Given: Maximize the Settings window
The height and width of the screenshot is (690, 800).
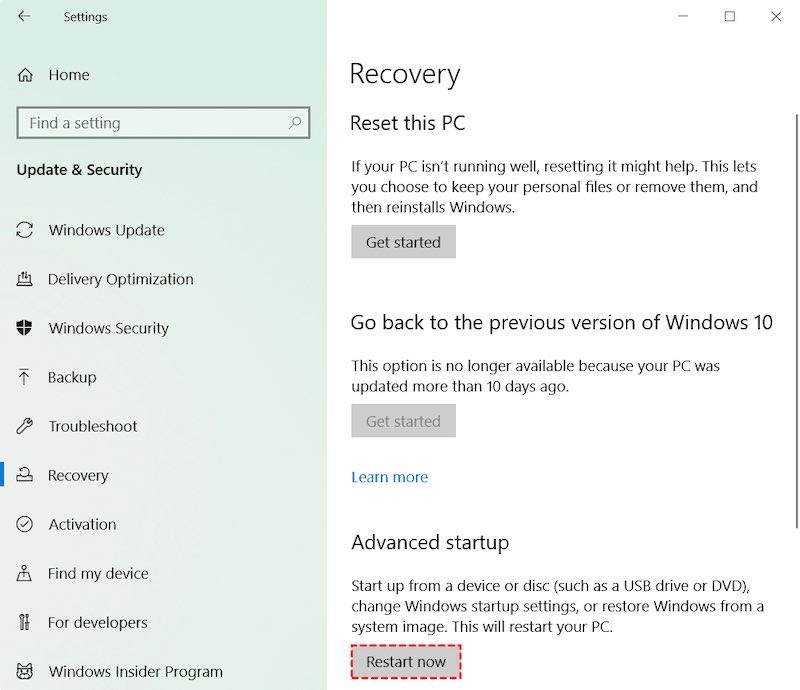Looking at the screenshot, I should pos(730,16).
